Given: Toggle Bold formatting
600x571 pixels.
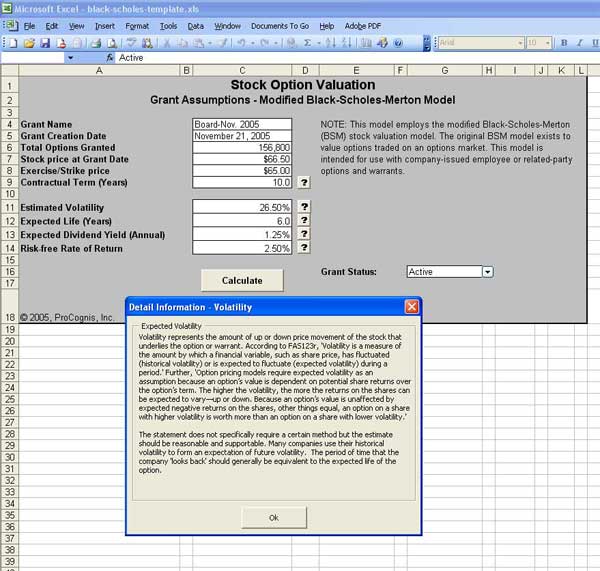Looking at the screenshot, I should click(564, 43).
